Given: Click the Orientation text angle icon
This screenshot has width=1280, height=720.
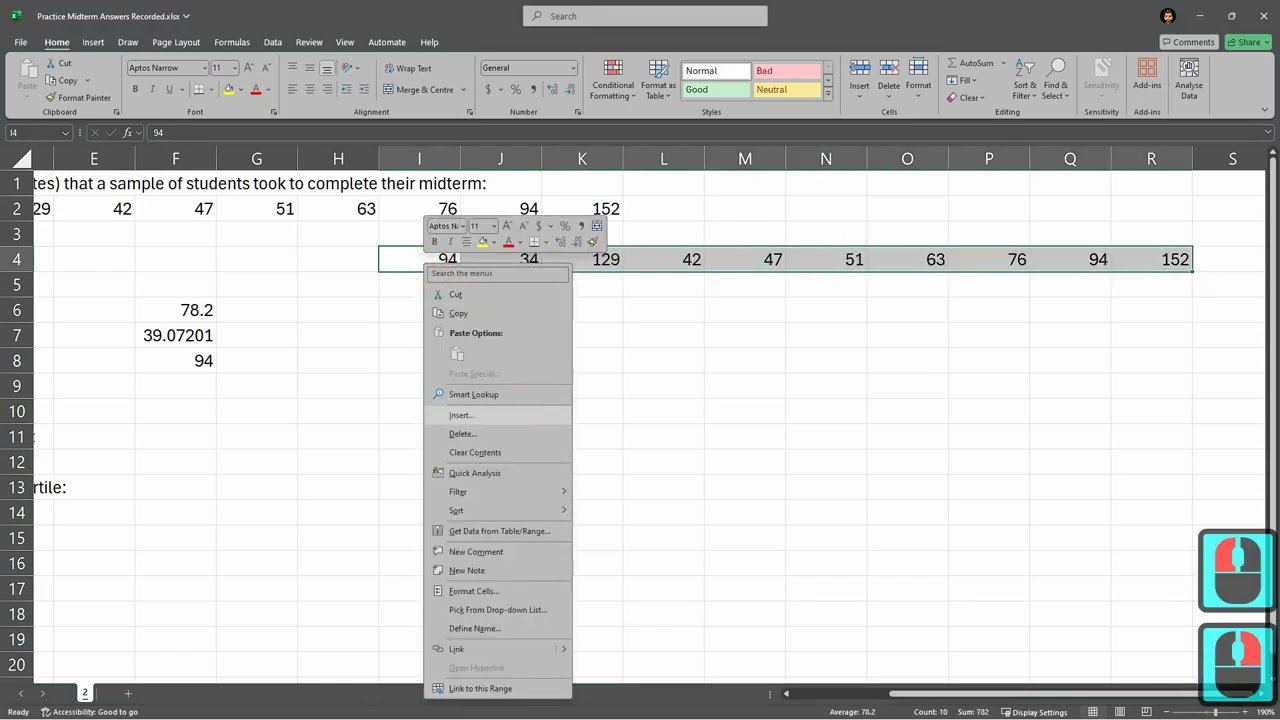Looking at the screenshot, I should [347, 68].
